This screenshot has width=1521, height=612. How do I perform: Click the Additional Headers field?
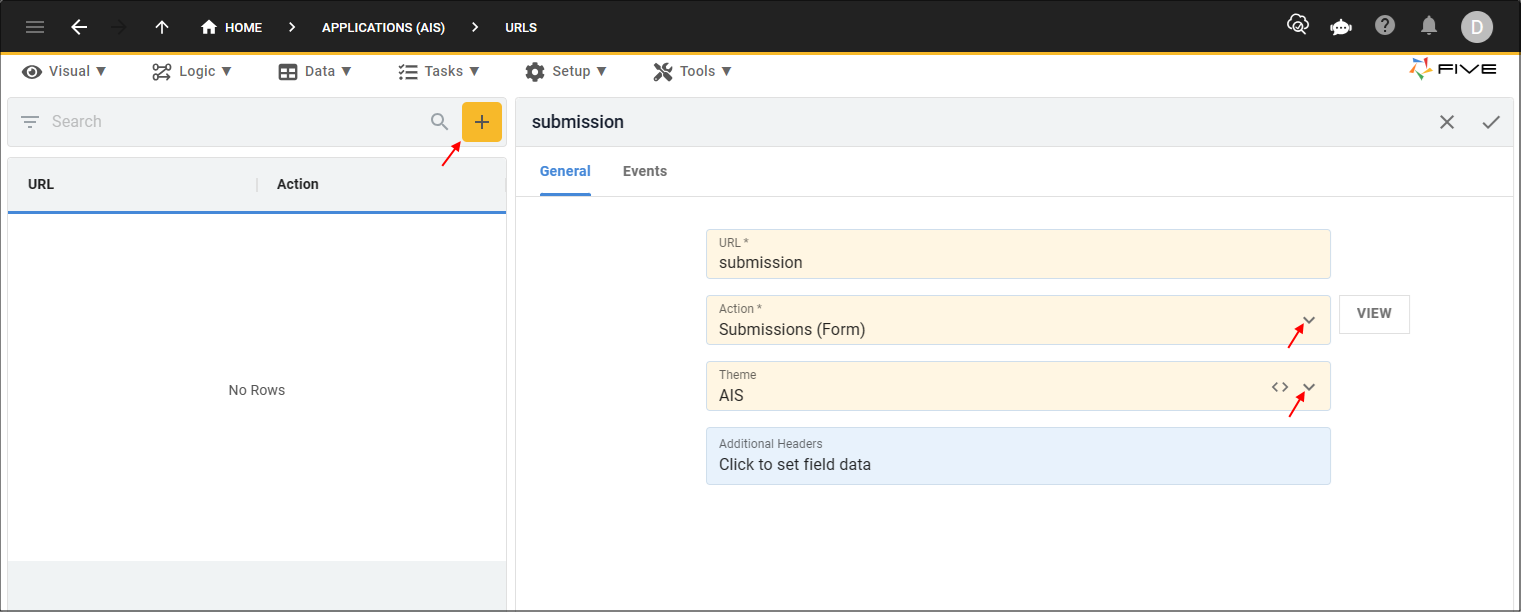click(x=1018, y=456)
